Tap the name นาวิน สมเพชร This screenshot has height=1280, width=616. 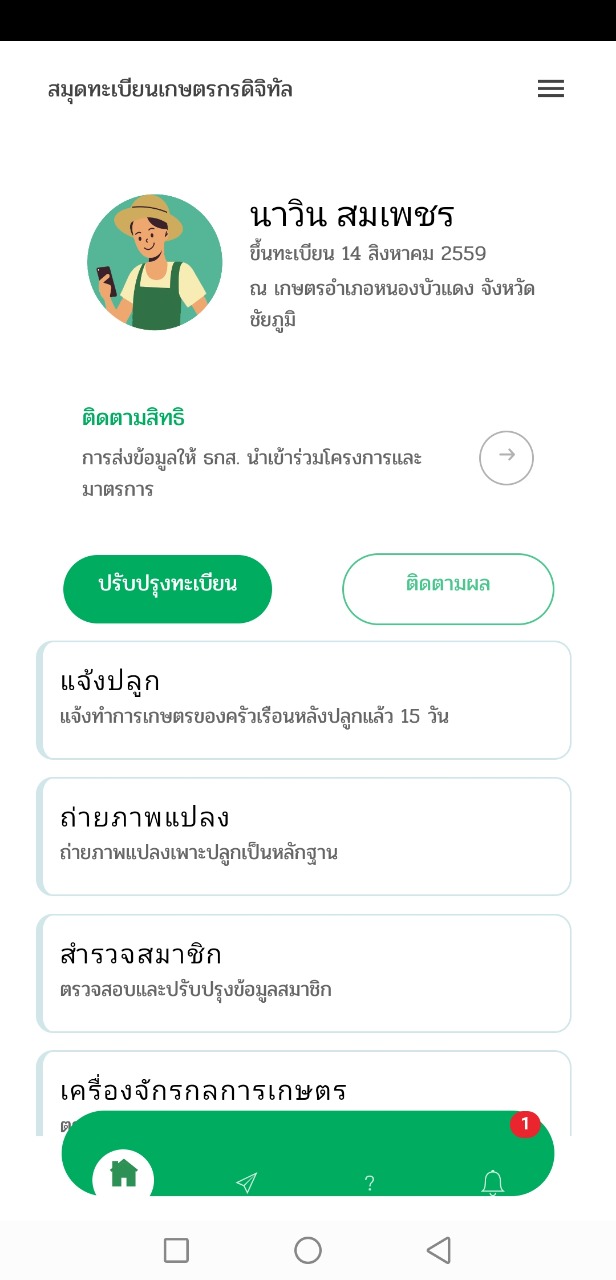click(x=351, y=215)
